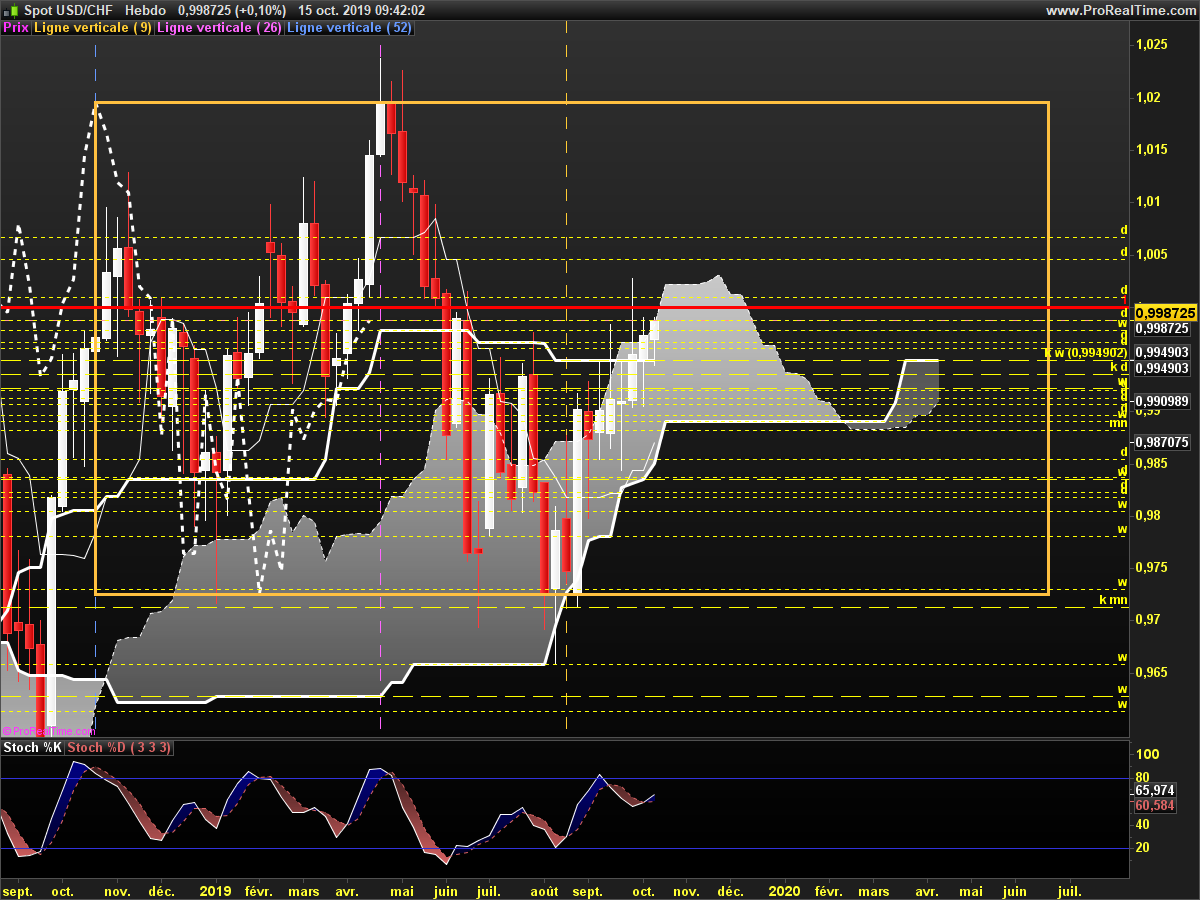1200x900 pixels.
Task: Click the k mn level annotation
Action: click(x=1113, y=600)
